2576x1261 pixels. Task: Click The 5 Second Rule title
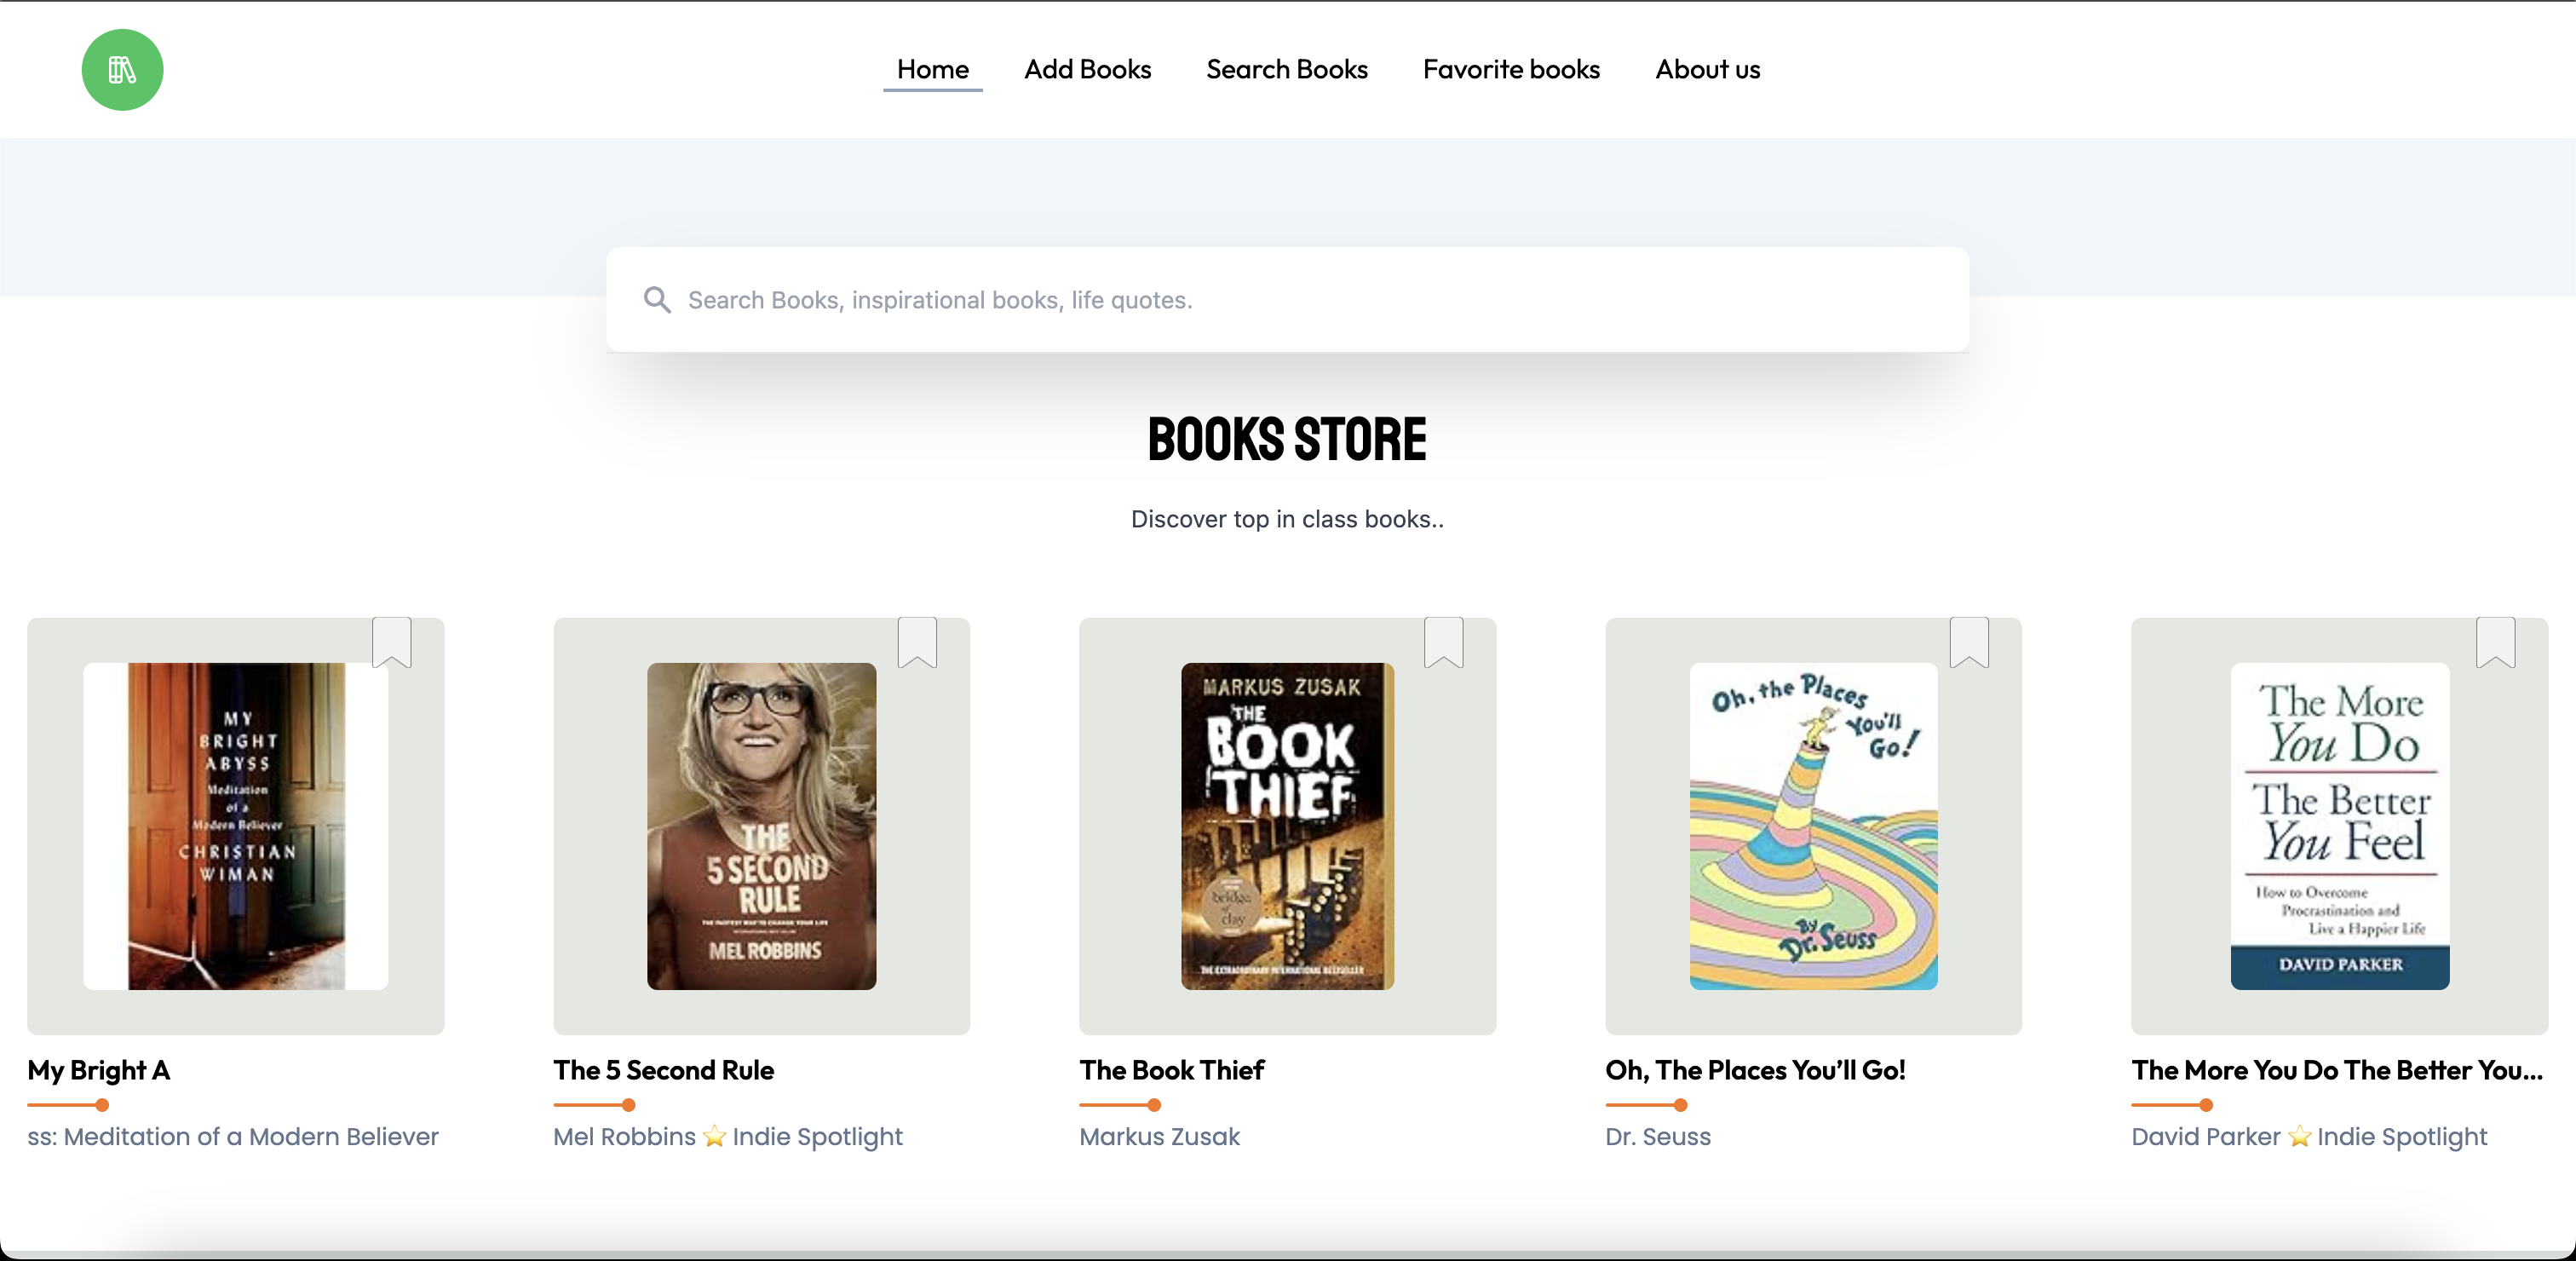(x=663, y=1070)
